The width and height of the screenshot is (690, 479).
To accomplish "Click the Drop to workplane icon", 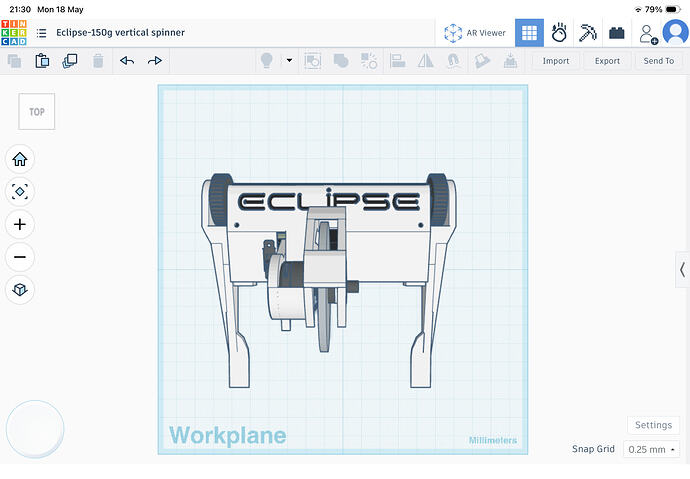I will point(510,61).
